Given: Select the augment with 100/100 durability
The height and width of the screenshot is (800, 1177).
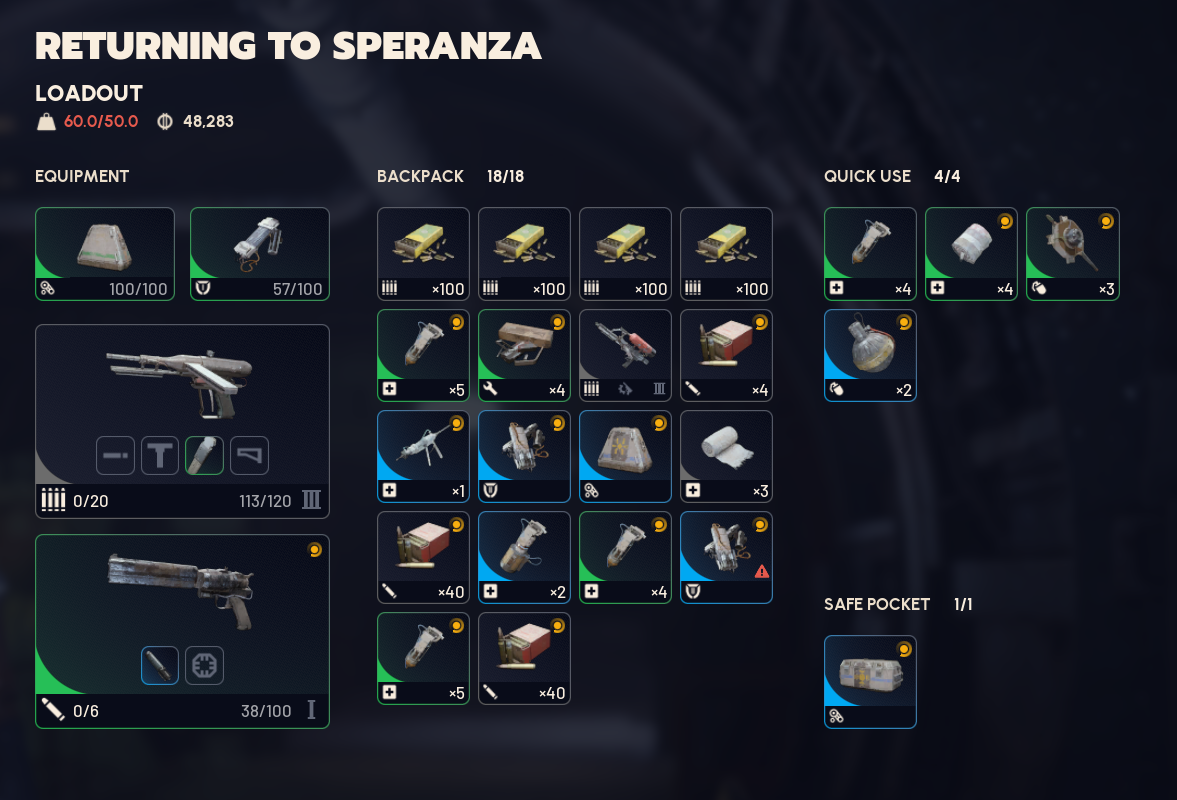Looking at the screenshot, I should tap(105, 254).
